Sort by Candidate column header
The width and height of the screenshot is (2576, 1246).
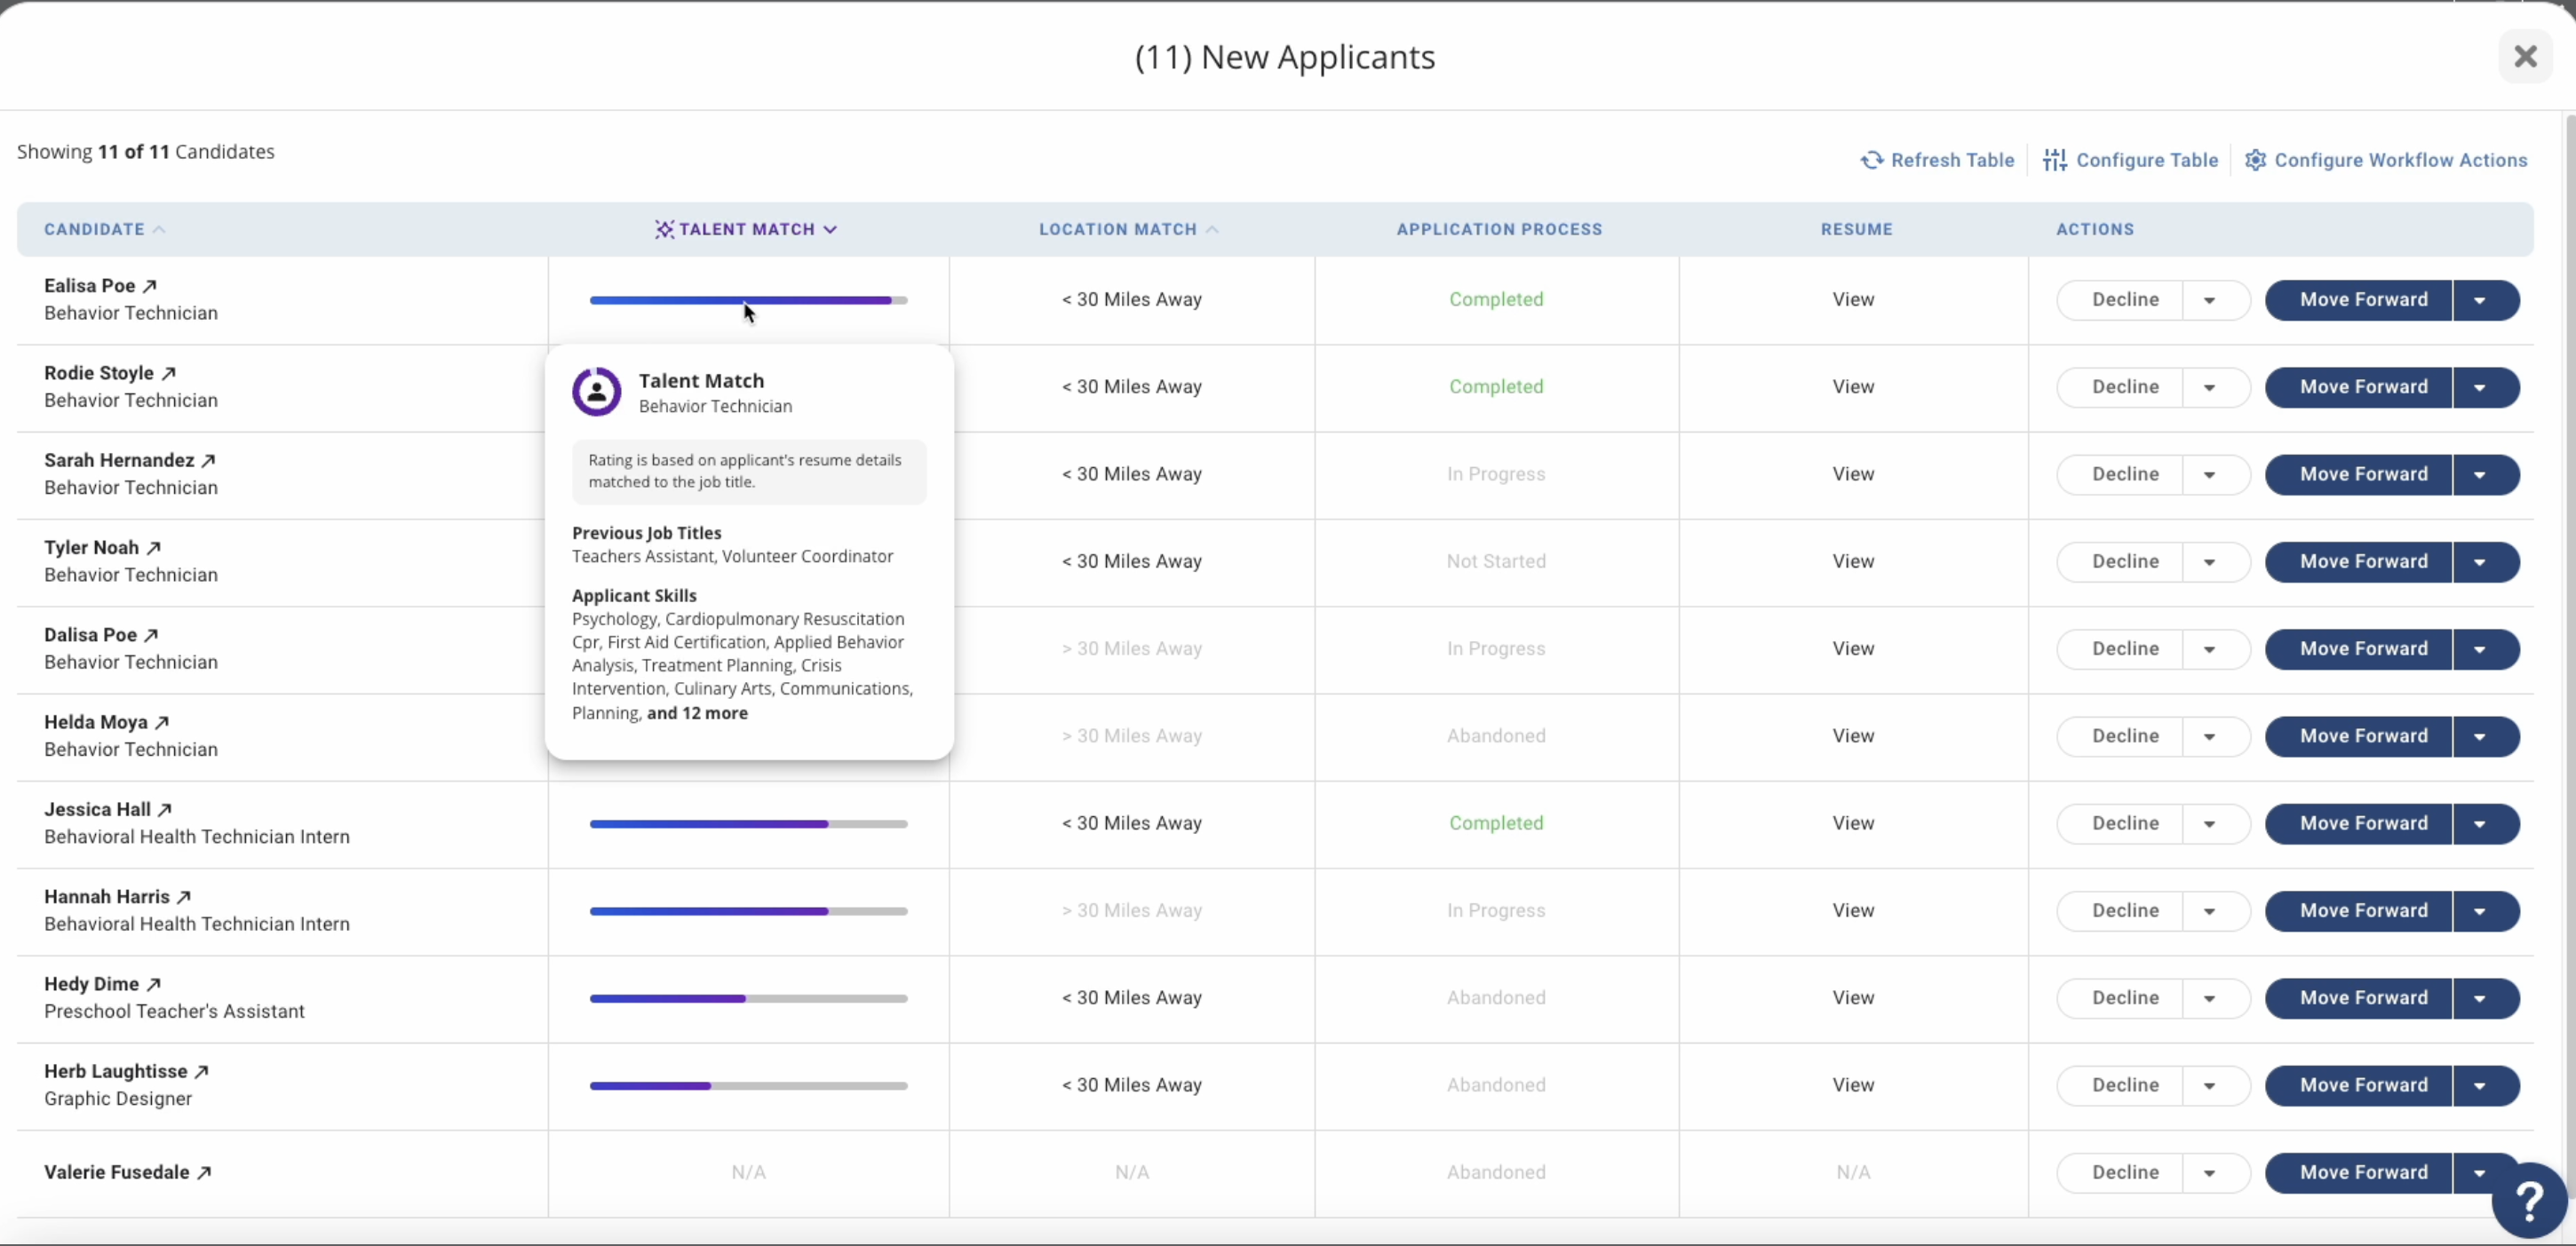104,229
